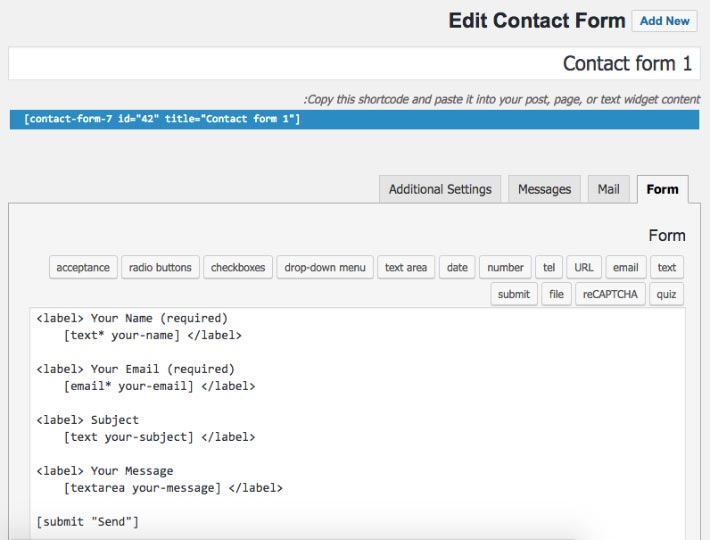Select the Form tab
Screen dimensions: 710x540
click(x=662, y=189)
